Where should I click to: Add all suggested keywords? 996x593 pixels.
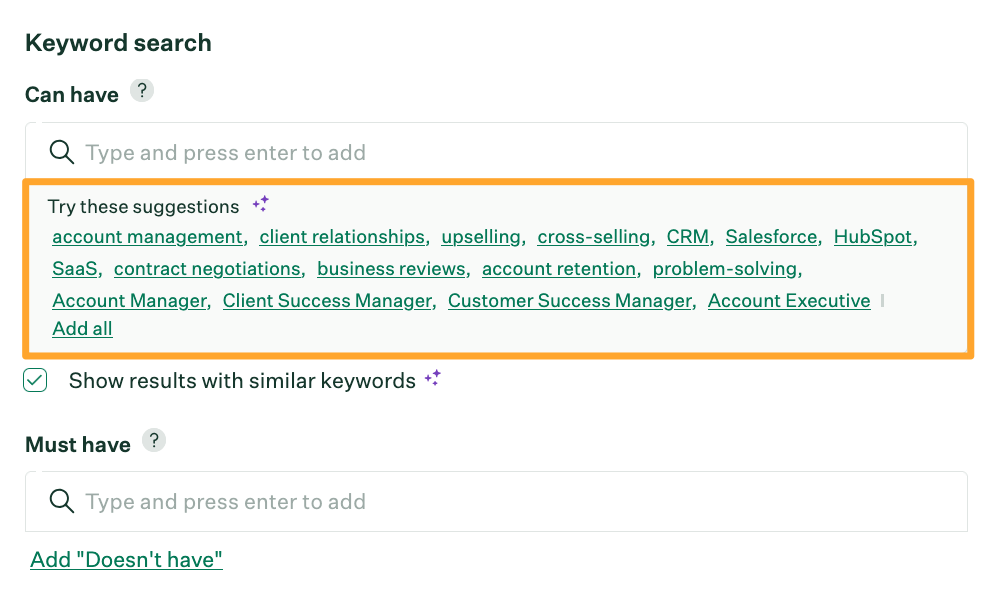pos(82,329)
